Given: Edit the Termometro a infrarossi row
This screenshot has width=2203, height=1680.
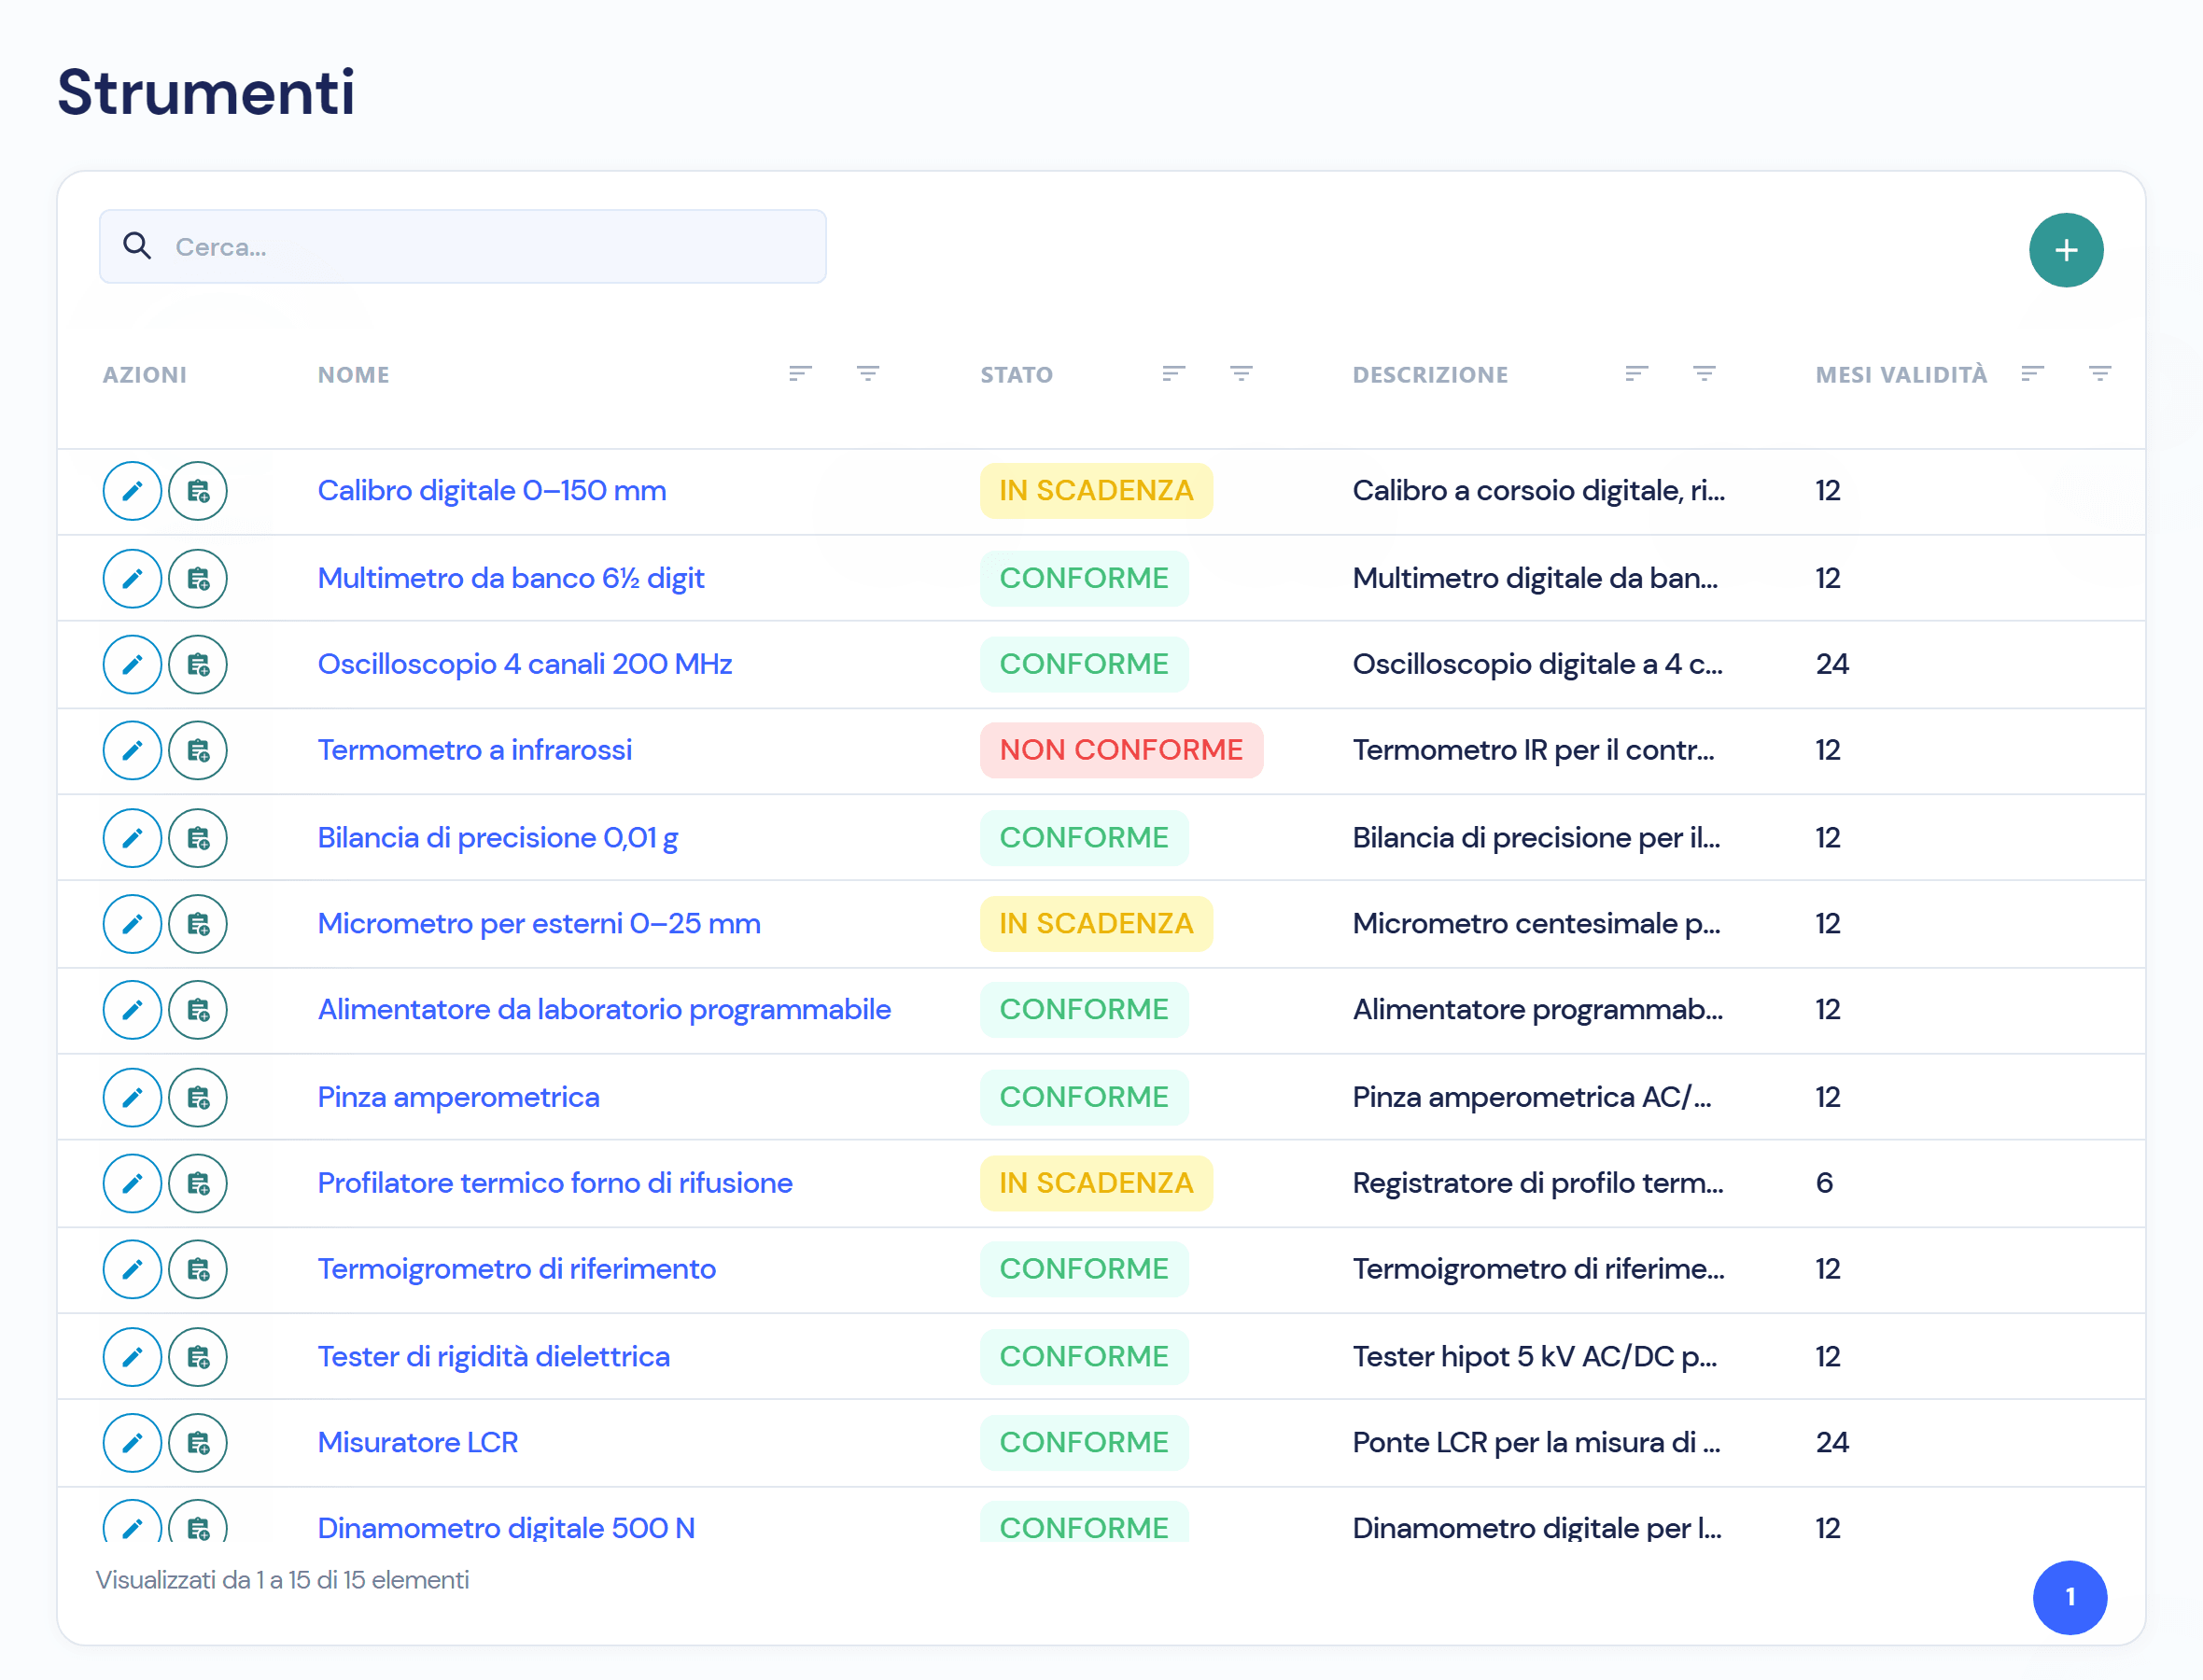Looking at the screenshot, I should pos(132,750).
